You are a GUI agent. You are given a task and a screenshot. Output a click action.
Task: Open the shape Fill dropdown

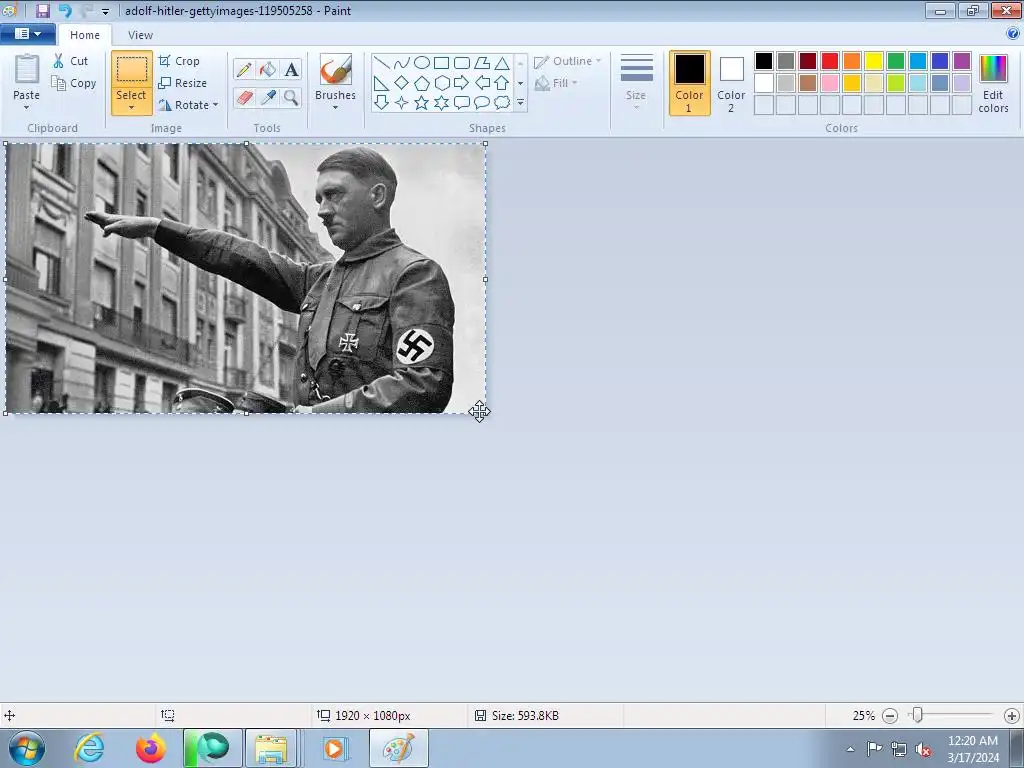pos(556,83)
